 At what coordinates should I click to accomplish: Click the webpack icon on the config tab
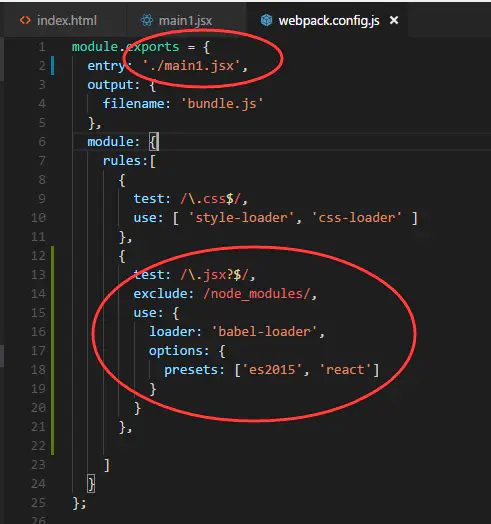266,20
